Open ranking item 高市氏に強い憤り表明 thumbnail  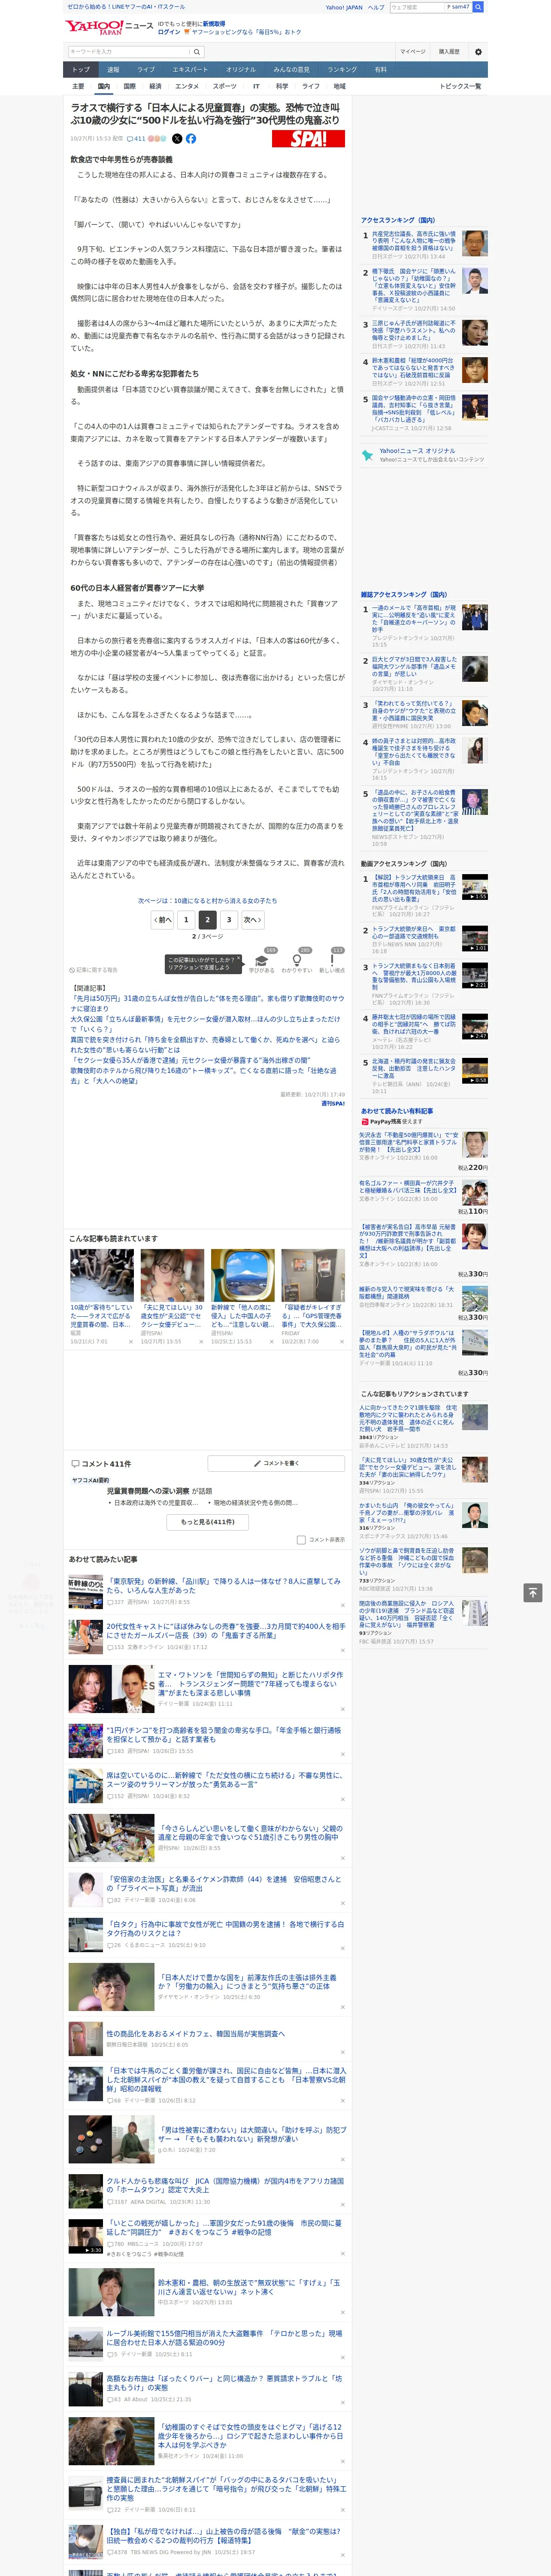pos(475,243)
